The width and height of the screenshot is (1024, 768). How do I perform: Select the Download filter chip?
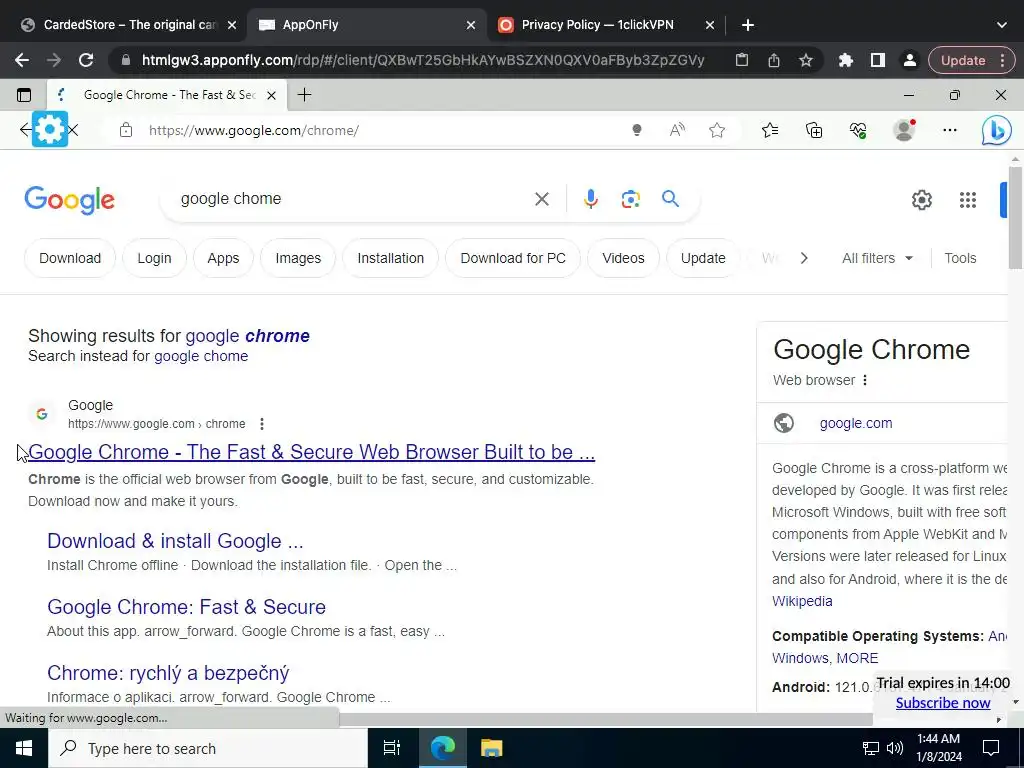pos(70,258)
